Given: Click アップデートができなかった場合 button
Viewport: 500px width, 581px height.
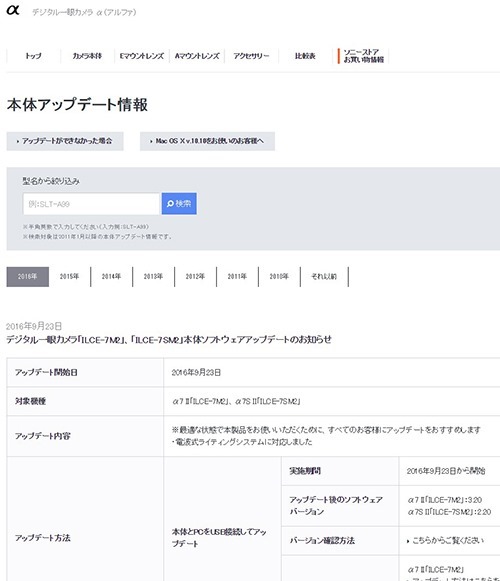Looking at the screenshot, I should coord(65,141).
